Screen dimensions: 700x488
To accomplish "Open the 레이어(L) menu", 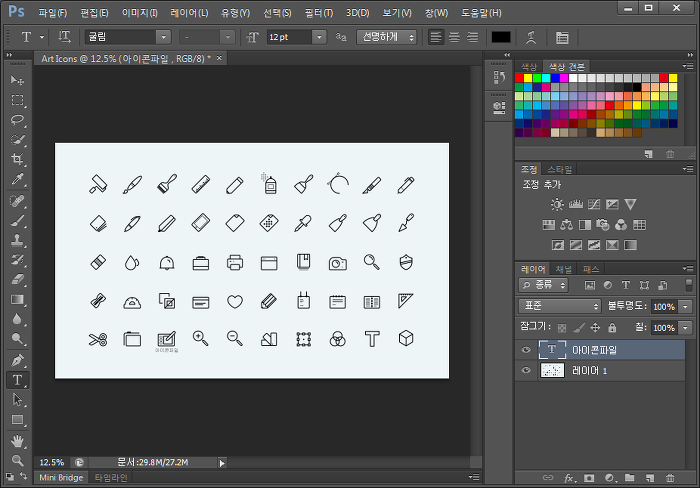I will point(189,13).
